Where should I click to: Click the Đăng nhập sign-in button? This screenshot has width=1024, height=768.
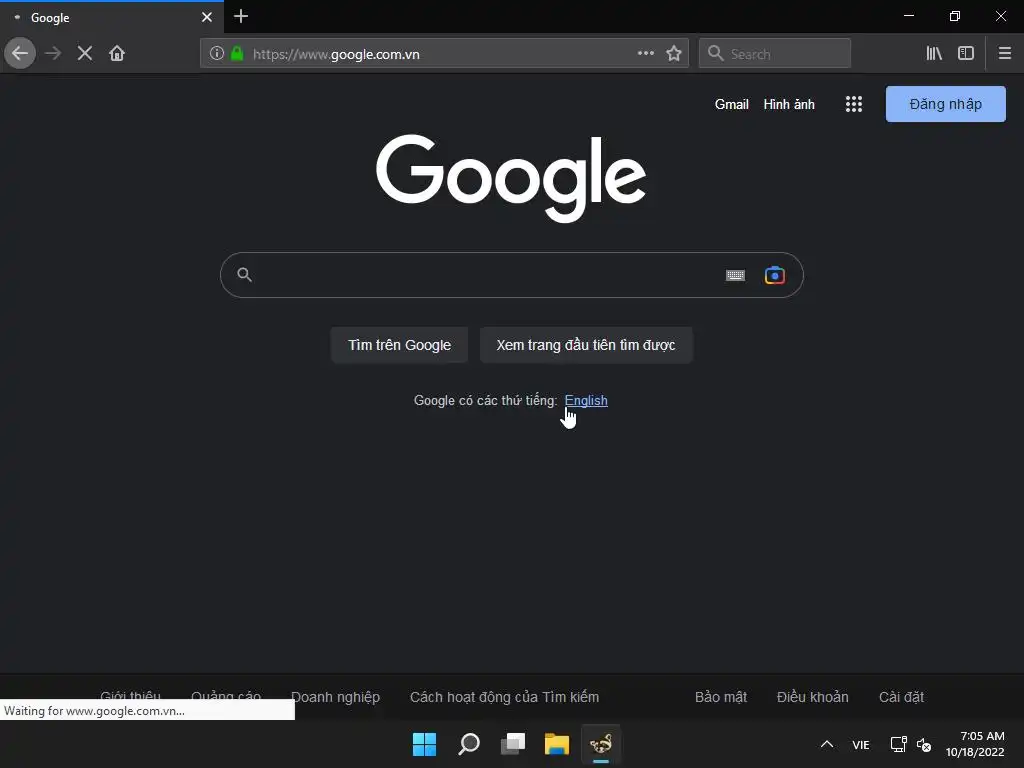[946, 104]
